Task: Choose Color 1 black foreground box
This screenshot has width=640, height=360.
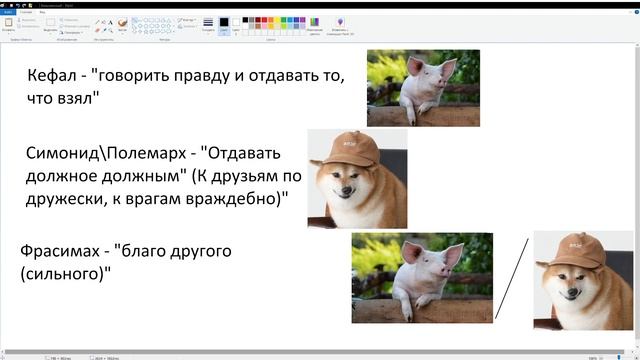Action: (x=224, y=25)
